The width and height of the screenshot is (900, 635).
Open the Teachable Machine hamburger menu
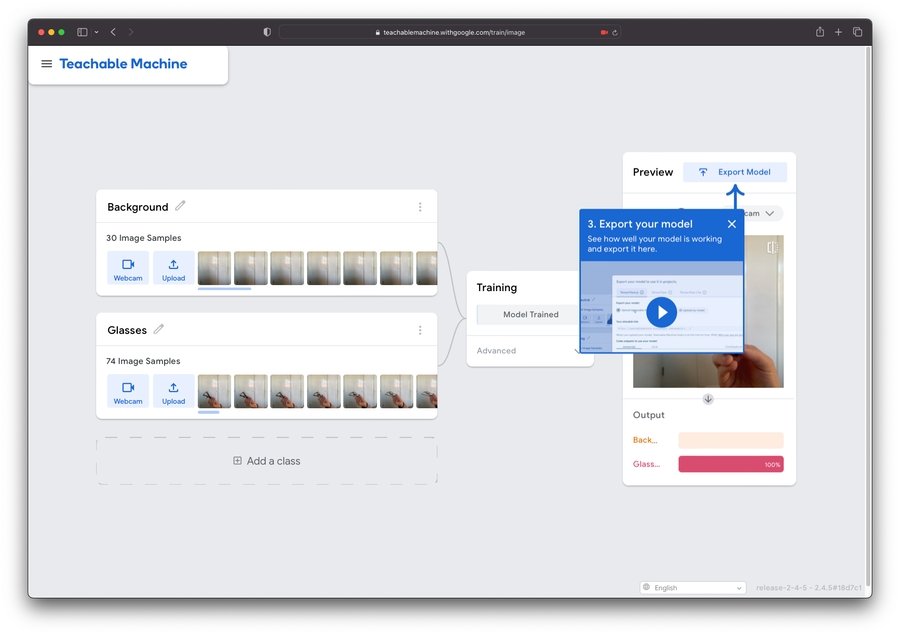click(x=46, y=64)
